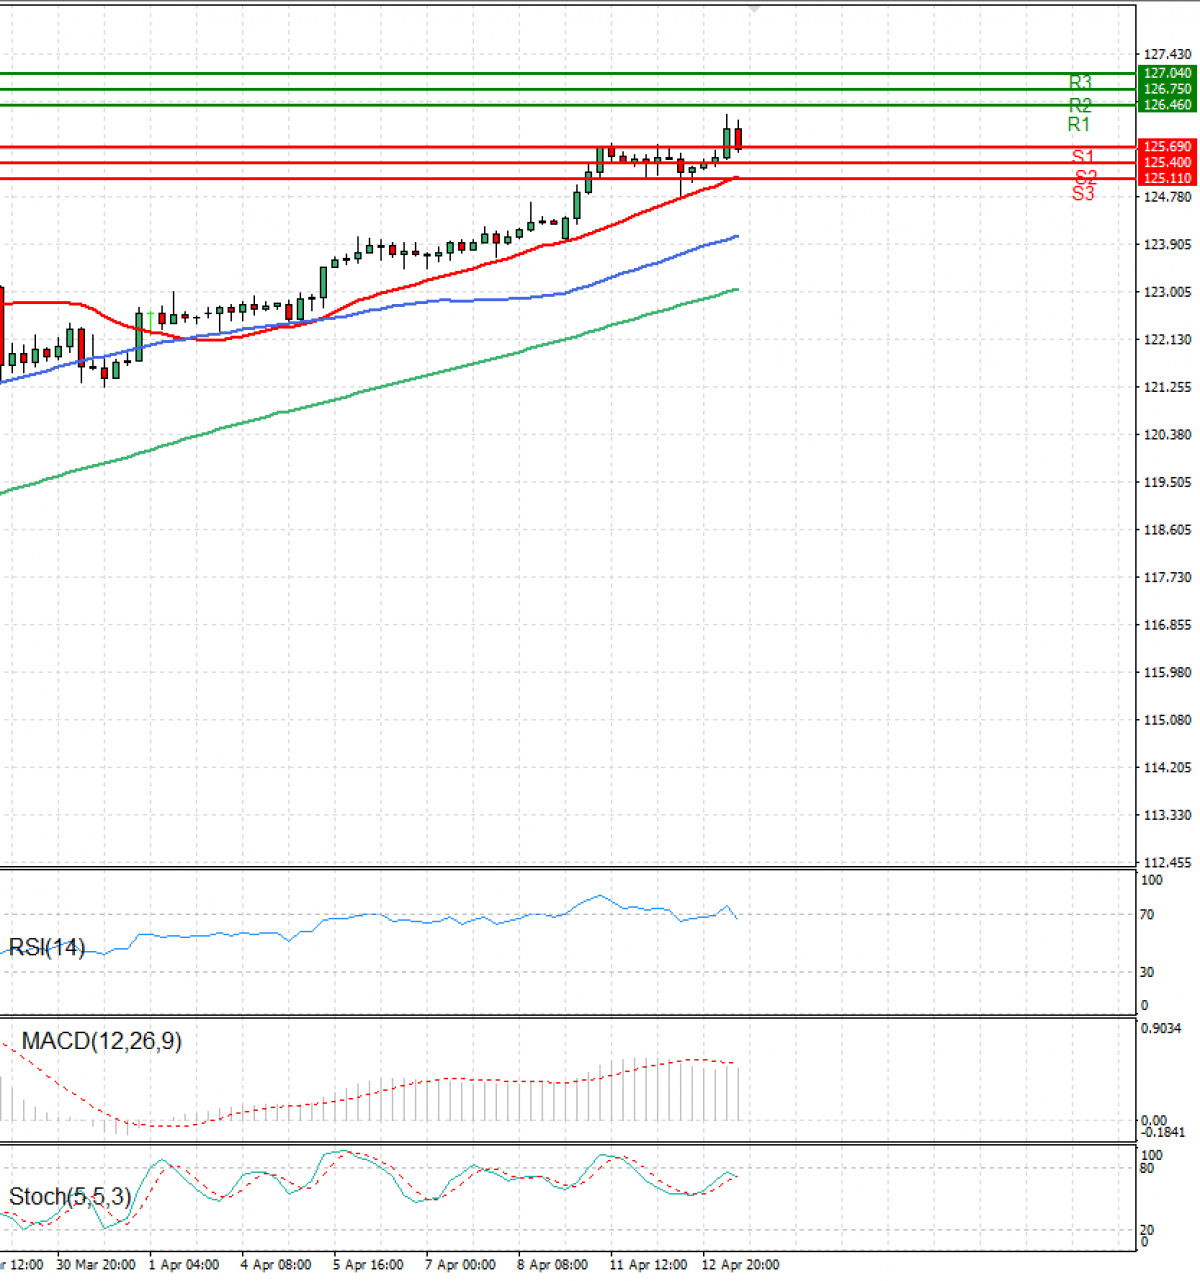Viewport: 1200px width, 1281px height.
Task: Select the end of the blue moving average line
Action: 736,236
